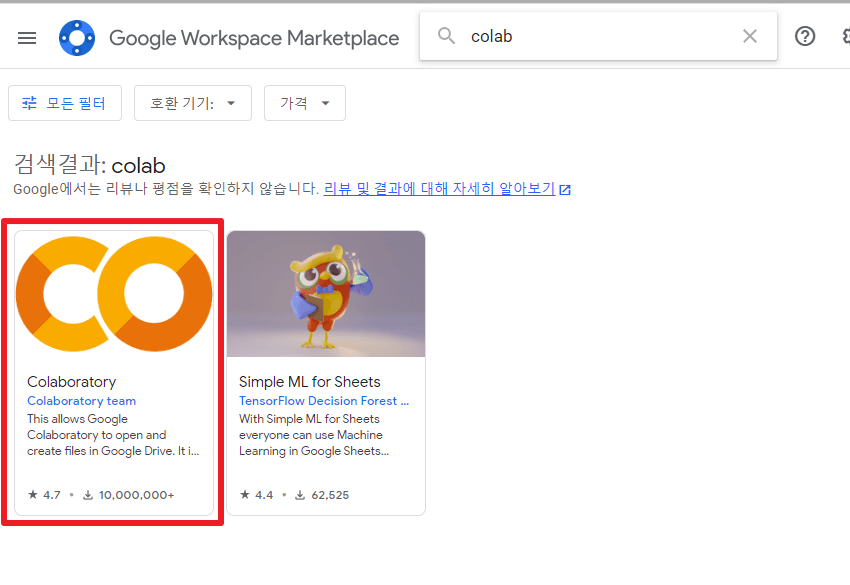Click the 62,525 download count
Screen dimensions: 850x585
pos(322,495)
